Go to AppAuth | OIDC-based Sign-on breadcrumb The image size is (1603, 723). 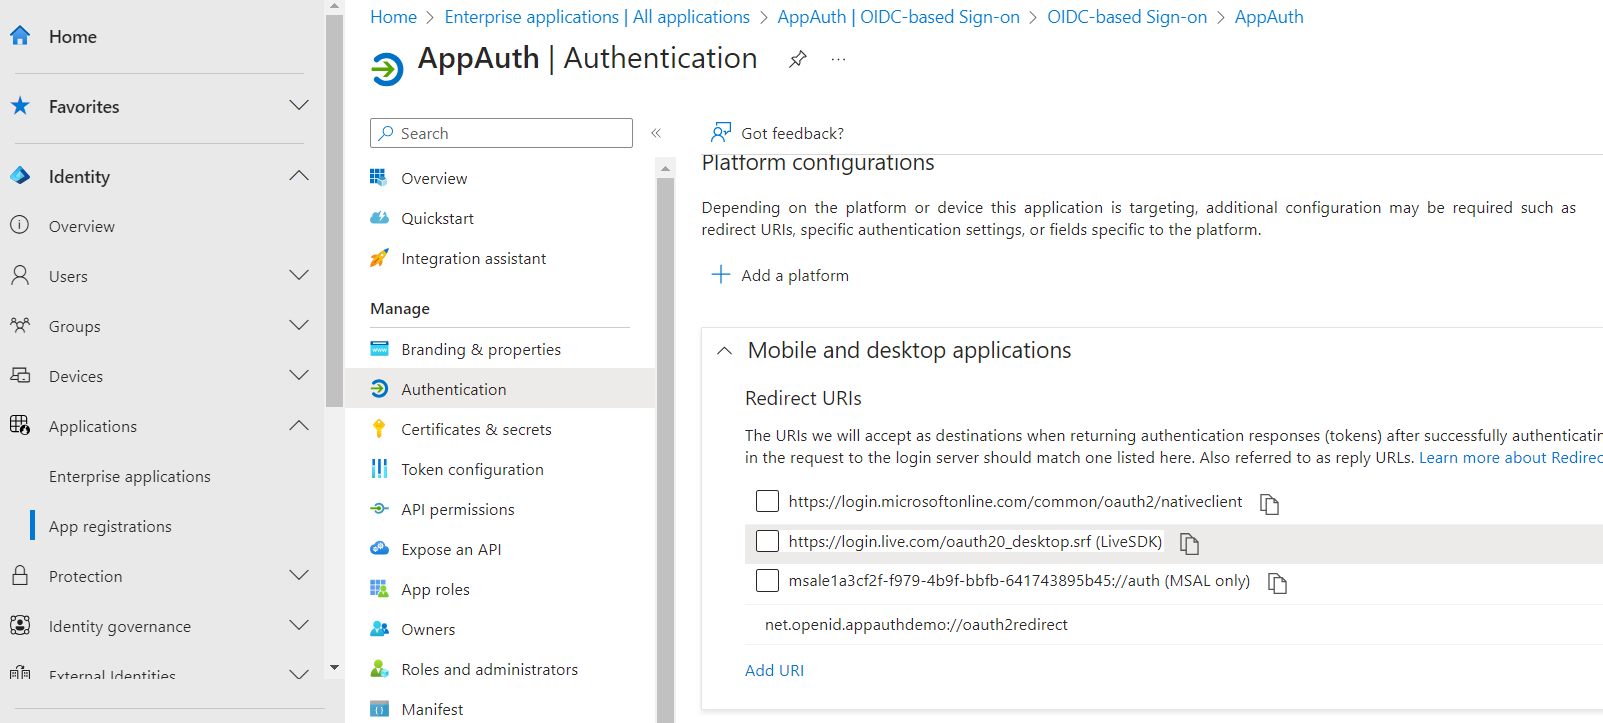coord(899,17)
